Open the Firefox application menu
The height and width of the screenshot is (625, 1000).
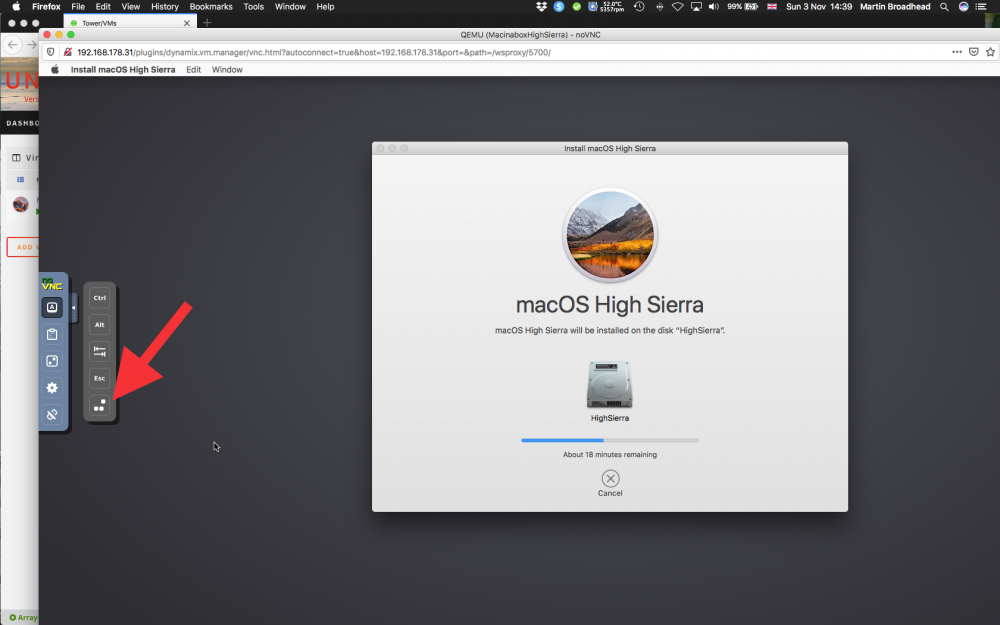click(47, 6)
